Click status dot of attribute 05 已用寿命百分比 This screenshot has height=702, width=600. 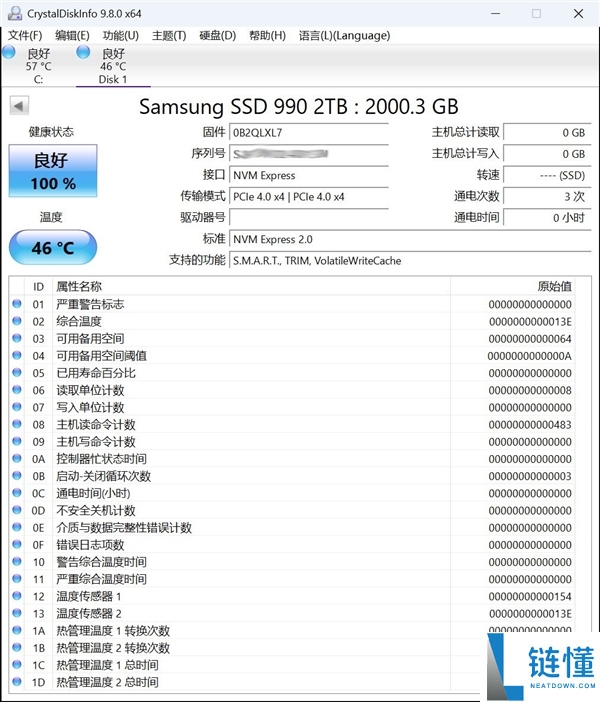click(x=17, y=372)
